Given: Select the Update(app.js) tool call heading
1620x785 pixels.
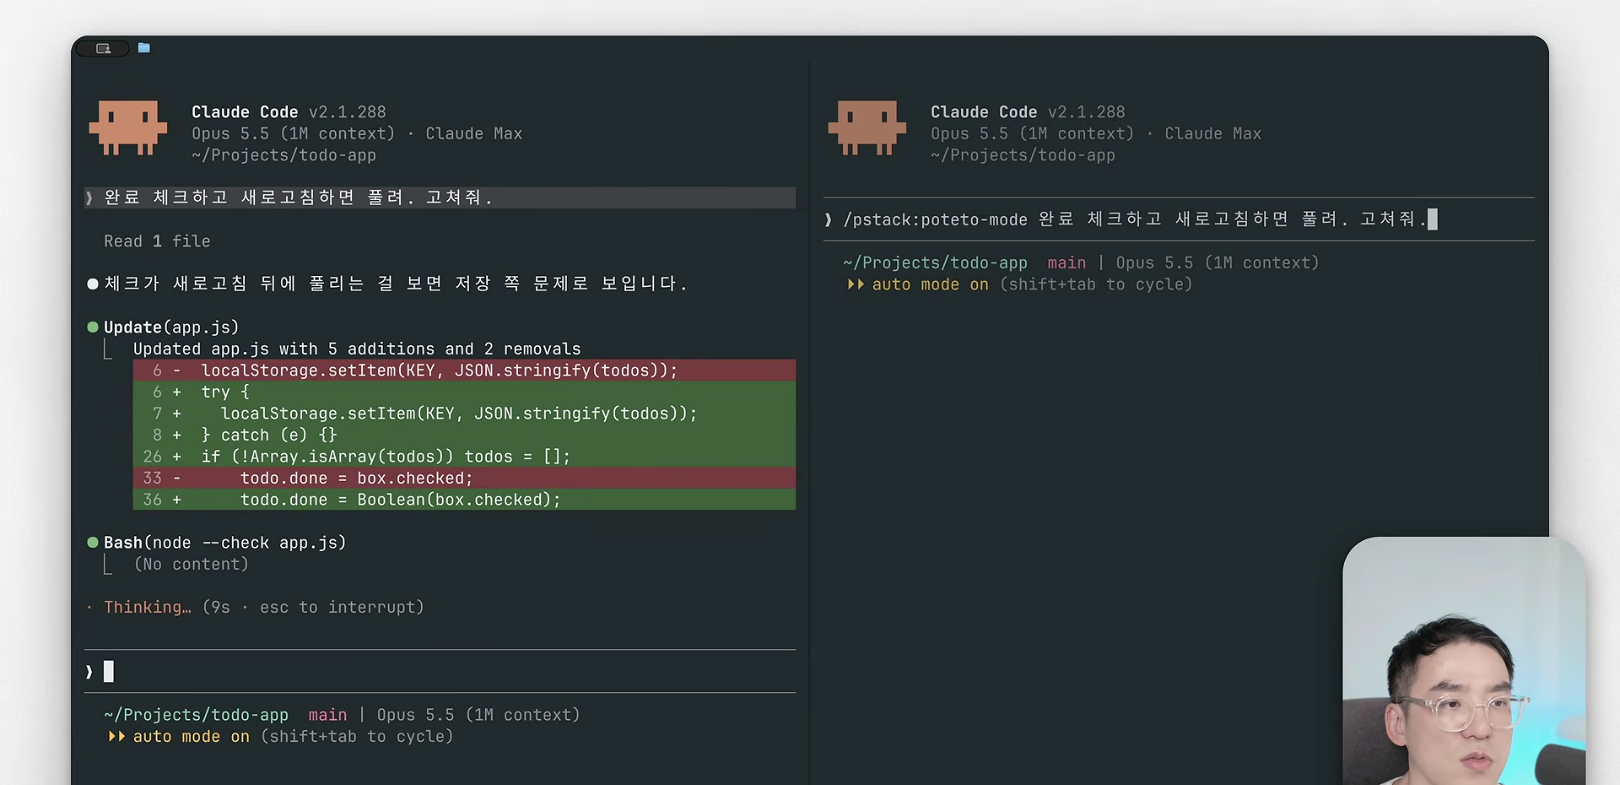Looking at the screenshot, I should (x=171, y=327).
